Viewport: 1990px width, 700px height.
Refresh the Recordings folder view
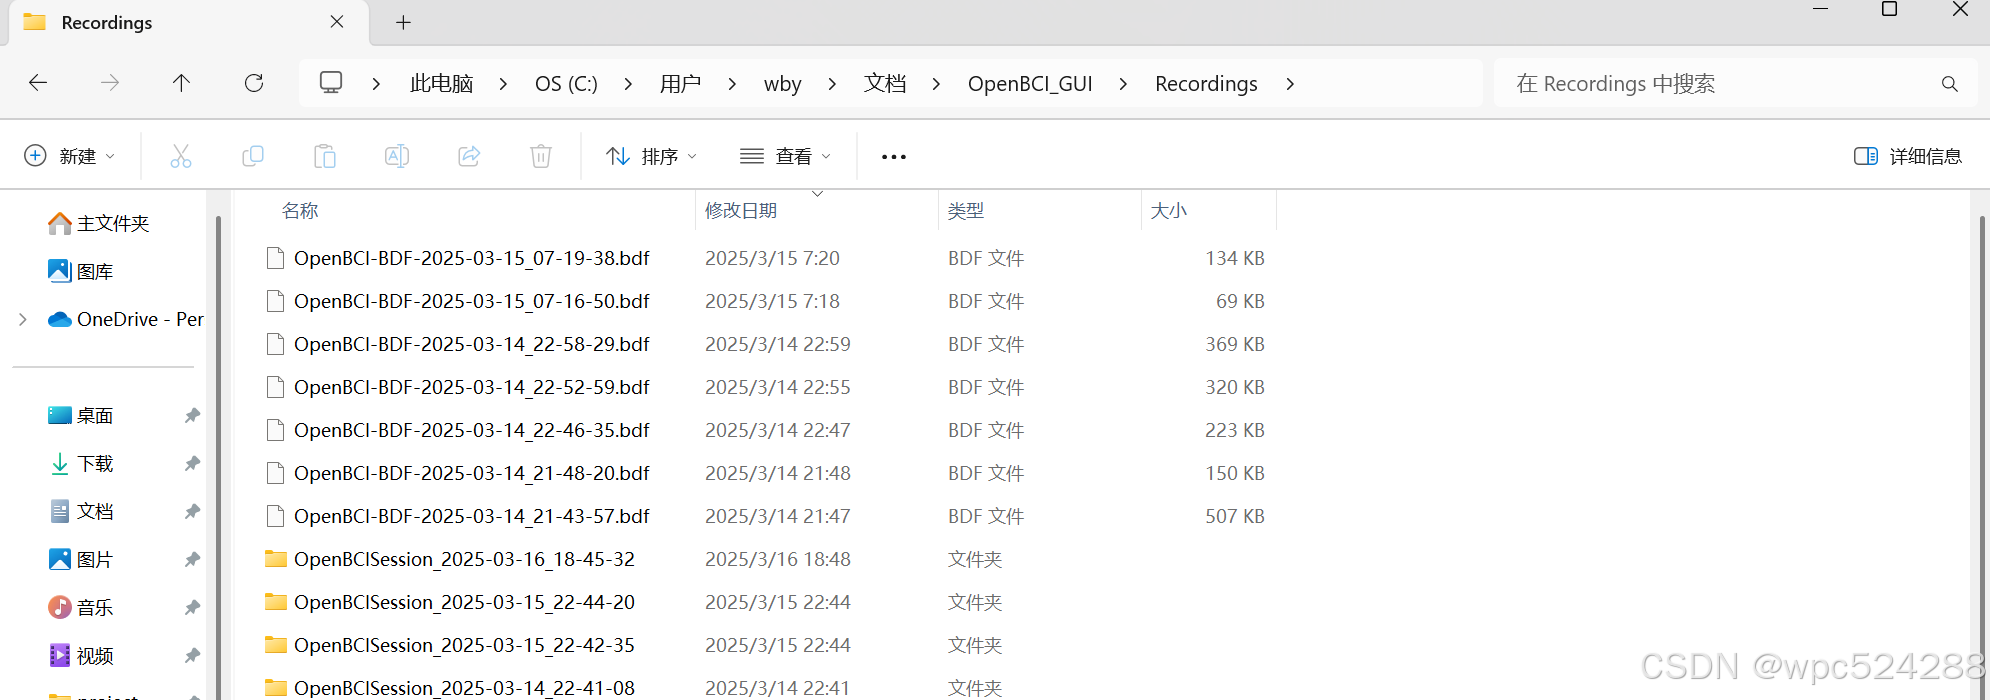click(x=254, y=83)
